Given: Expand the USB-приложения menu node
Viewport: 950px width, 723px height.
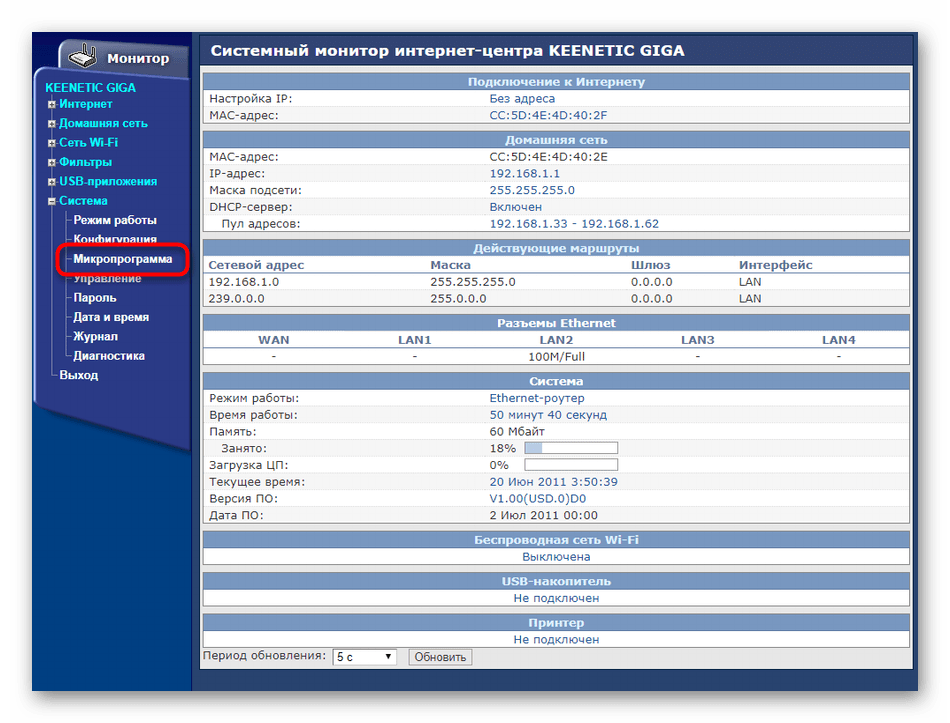Looking at the screenshot, I should point(52,182).
